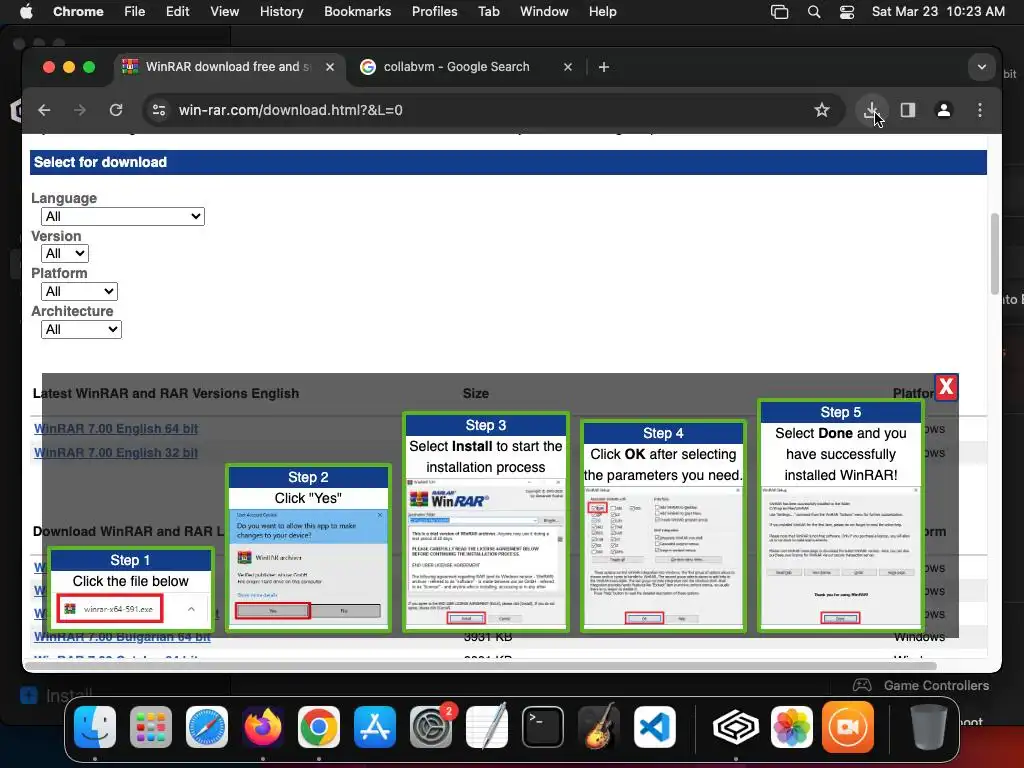Select the WinRAR download free tab
Image resolution: width=1024 pixels, height=768 pixels.
228,67
